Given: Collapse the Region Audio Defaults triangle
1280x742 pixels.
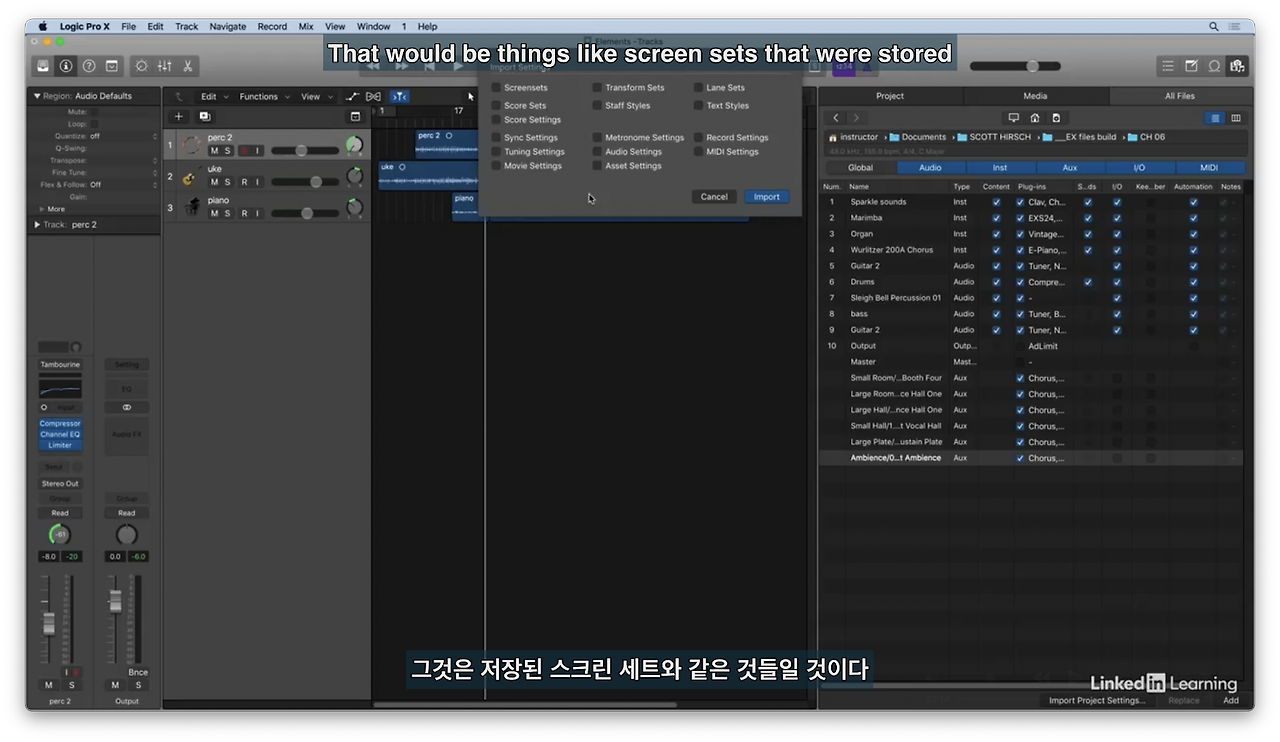Looking at the screenshot, I should pos(38,96).
